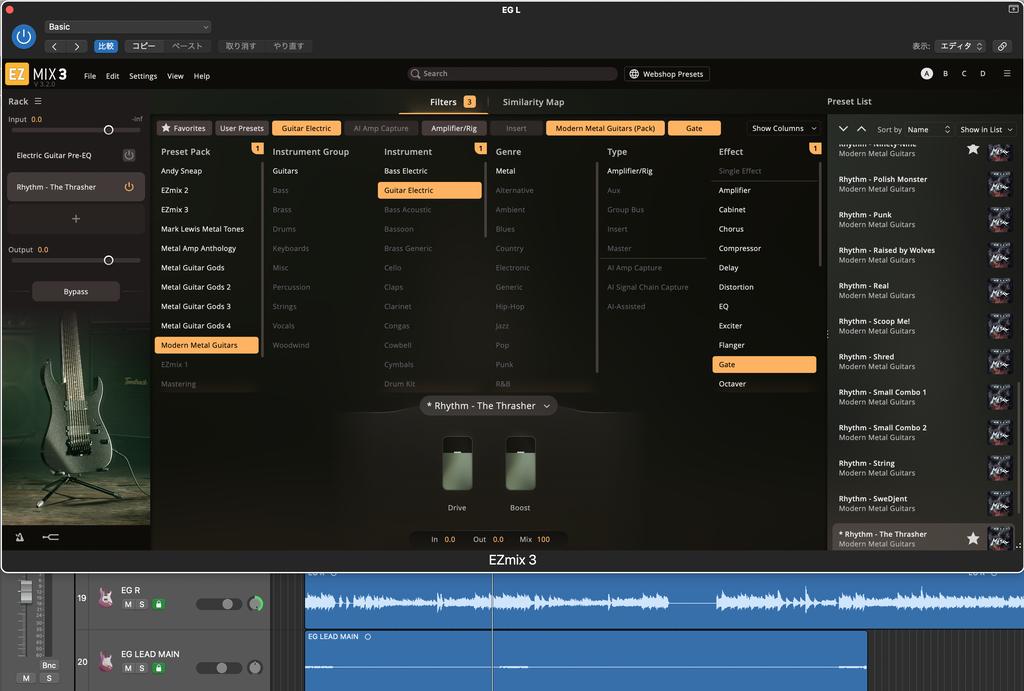Select the Compressor effect filter
The image size is (1024, 691).
[x=739, y=248]
